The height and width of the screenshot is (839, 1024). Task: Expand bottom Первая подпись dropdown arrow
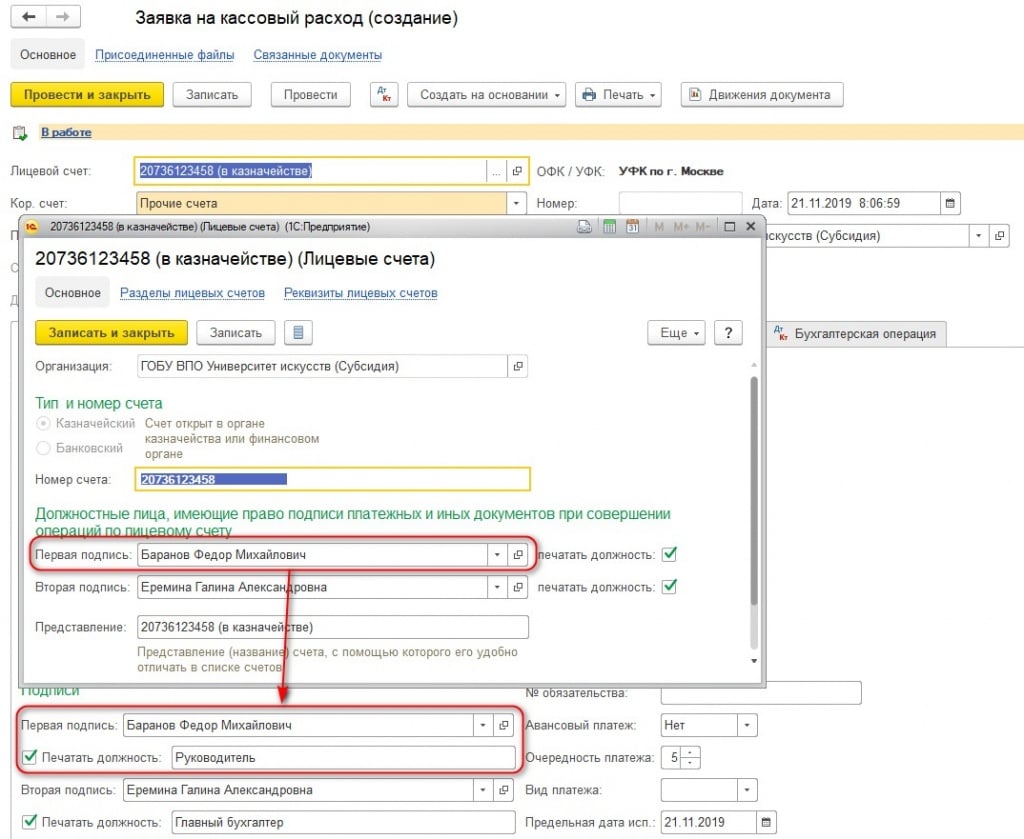pos(483,725)
